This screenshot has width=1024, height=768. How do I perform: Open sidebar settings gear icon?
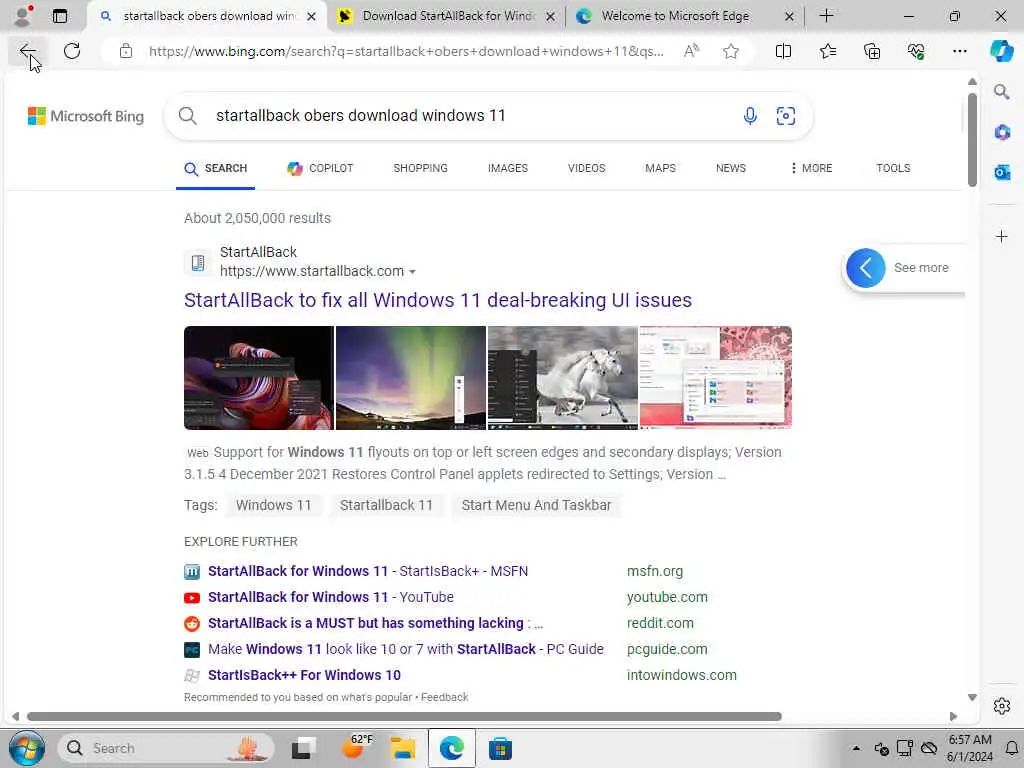[x=1002, y=706]
